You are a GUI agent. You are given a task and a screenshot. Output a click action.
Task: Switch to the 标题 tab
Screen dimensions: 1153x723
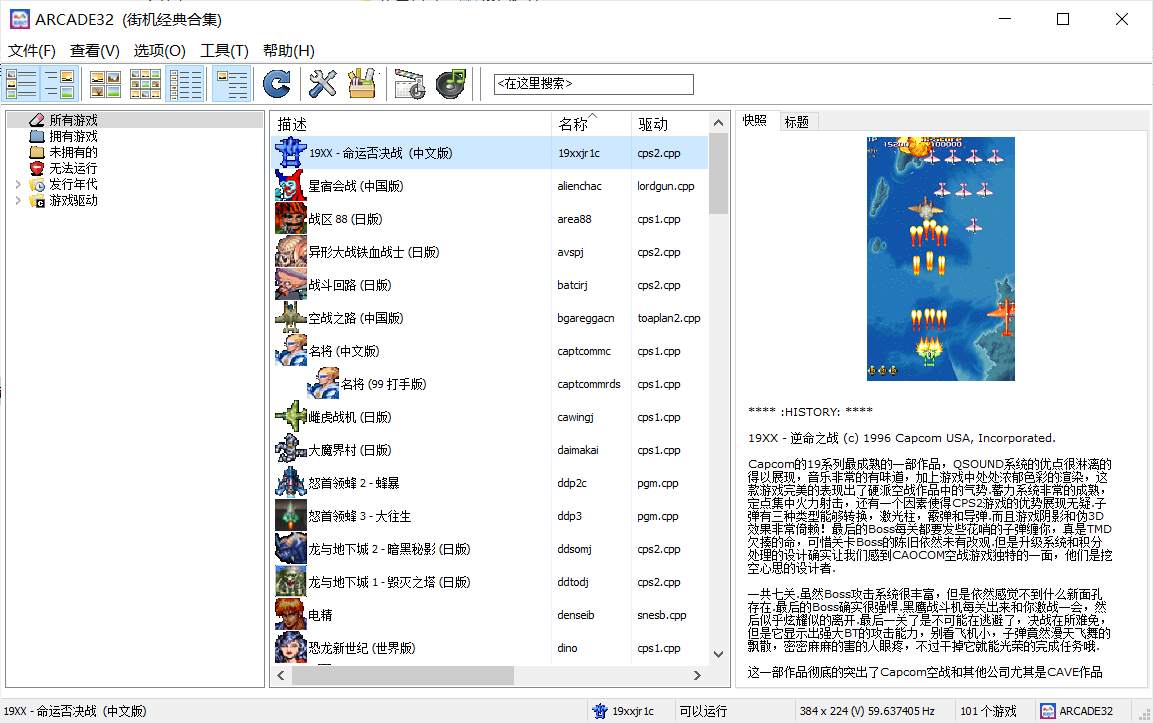[x=797, y=121]
